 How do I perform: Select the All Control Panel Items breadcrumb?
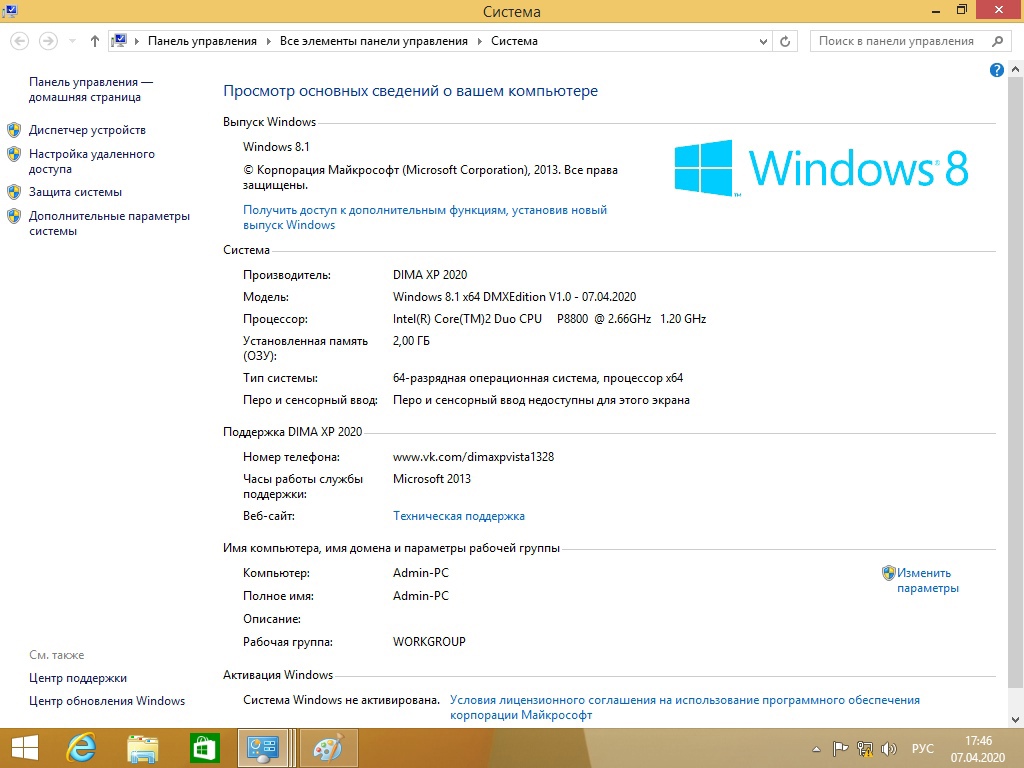point(373,41)
